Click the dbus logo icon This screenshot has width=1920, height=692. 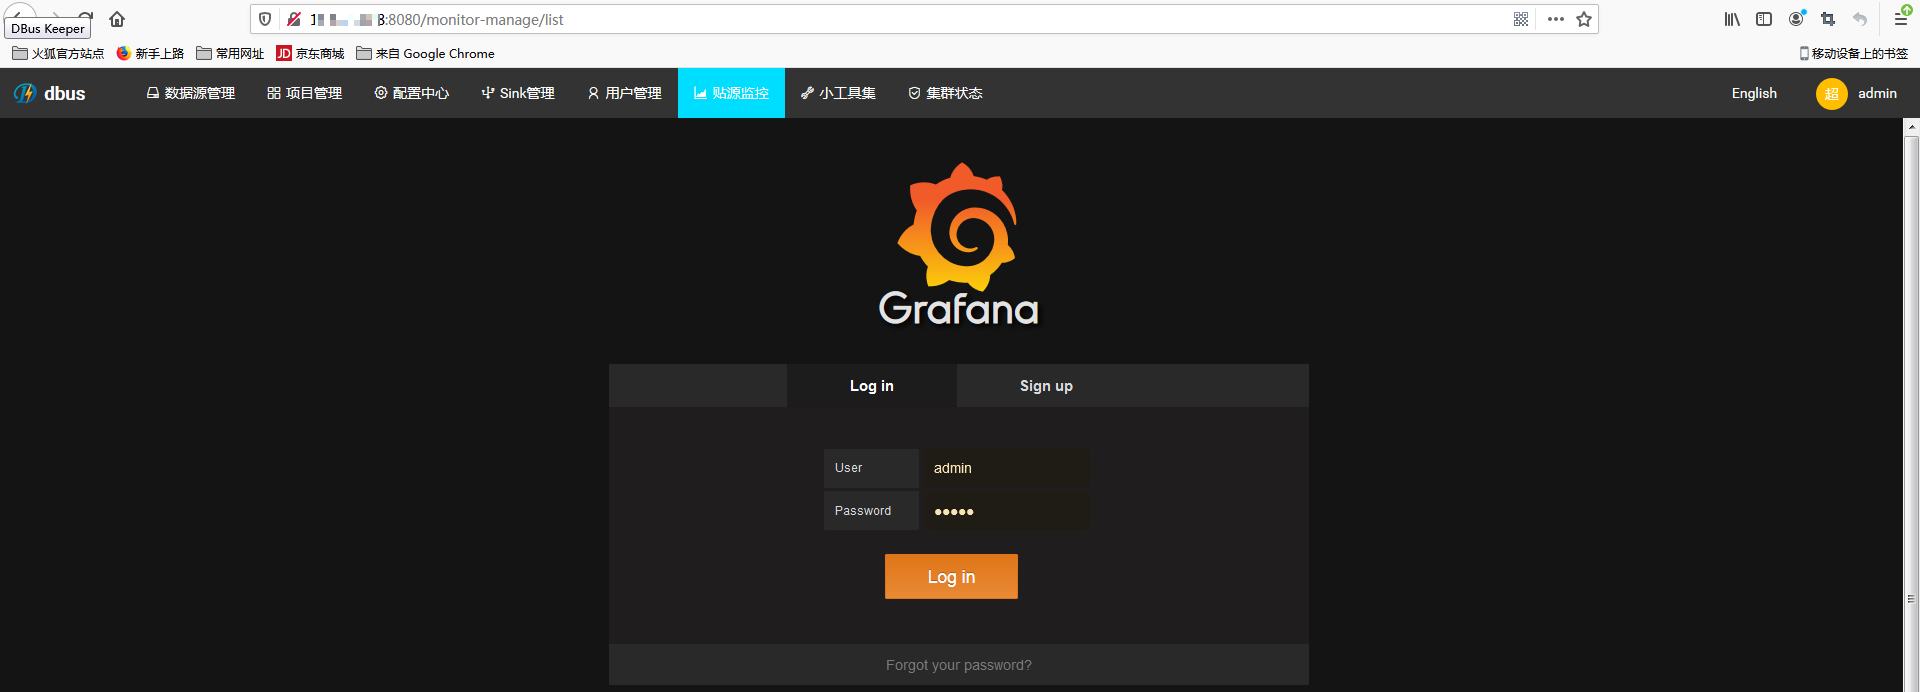coord(25,93)
